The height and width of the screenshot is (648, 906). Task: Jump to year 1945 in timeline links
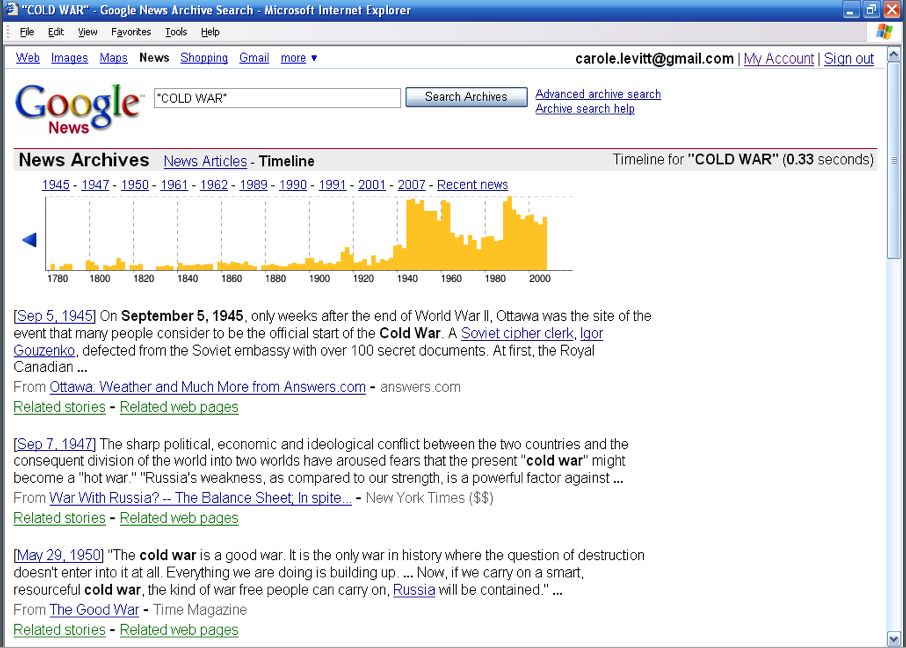point(55,185)
